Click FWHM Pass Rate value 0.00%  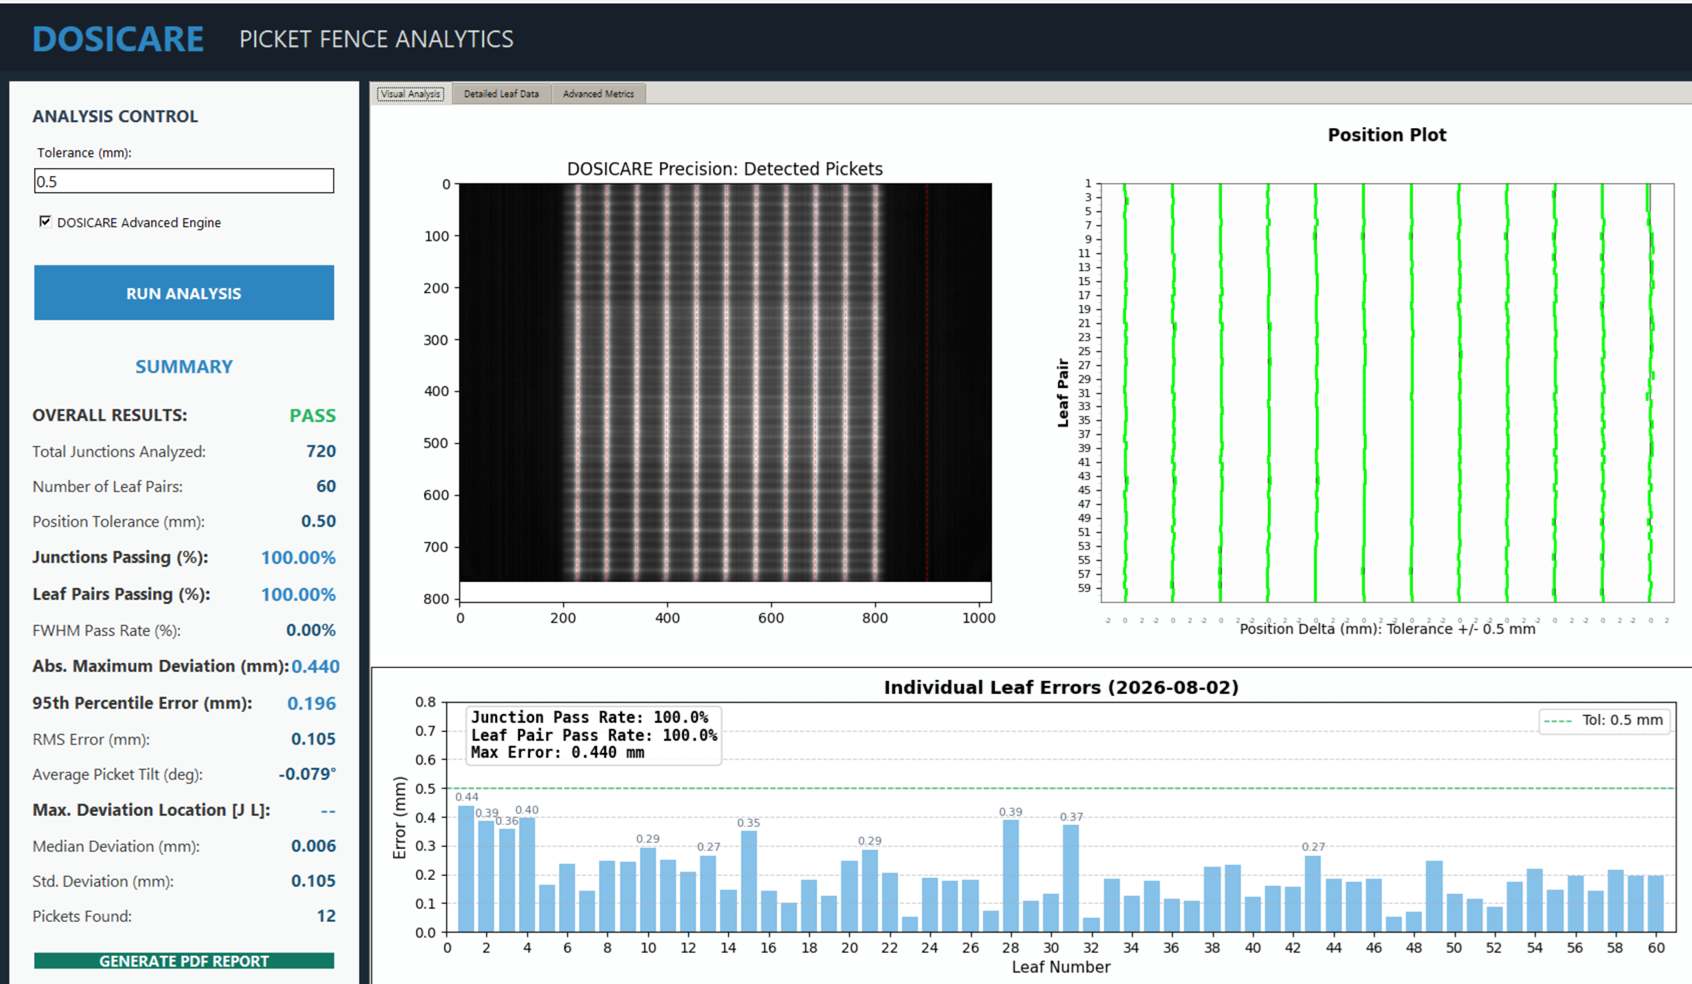pos(311,630)
